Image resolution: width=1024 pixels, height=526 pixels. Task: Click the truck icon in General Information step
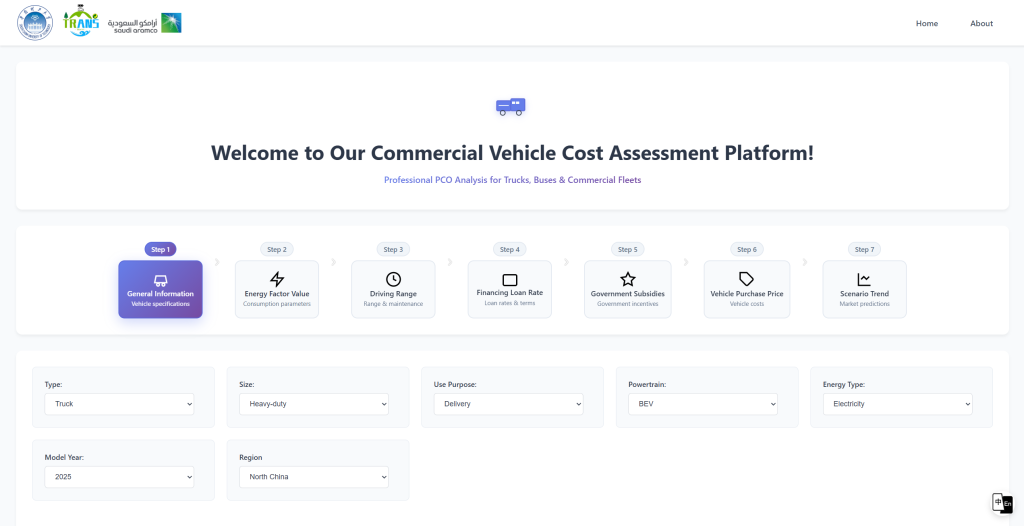click(x=160, y=279)
